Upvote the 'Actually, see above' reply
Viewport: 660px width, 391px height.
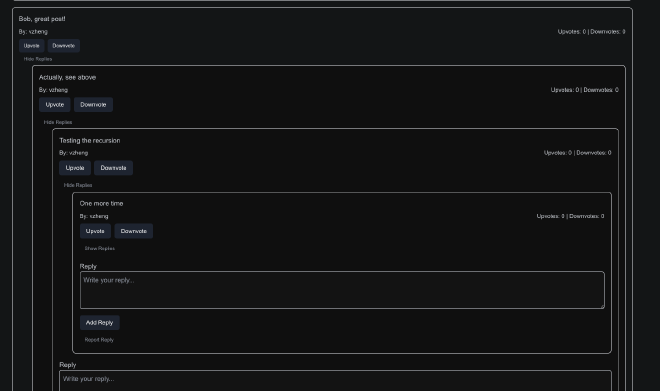tap(55, 104)
